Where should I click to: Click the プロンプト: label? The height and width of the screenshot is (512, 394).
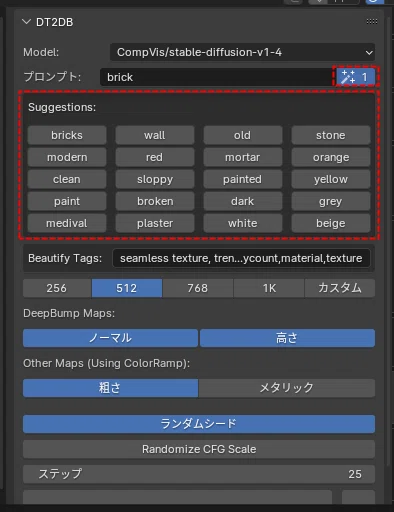pos(52,77)
